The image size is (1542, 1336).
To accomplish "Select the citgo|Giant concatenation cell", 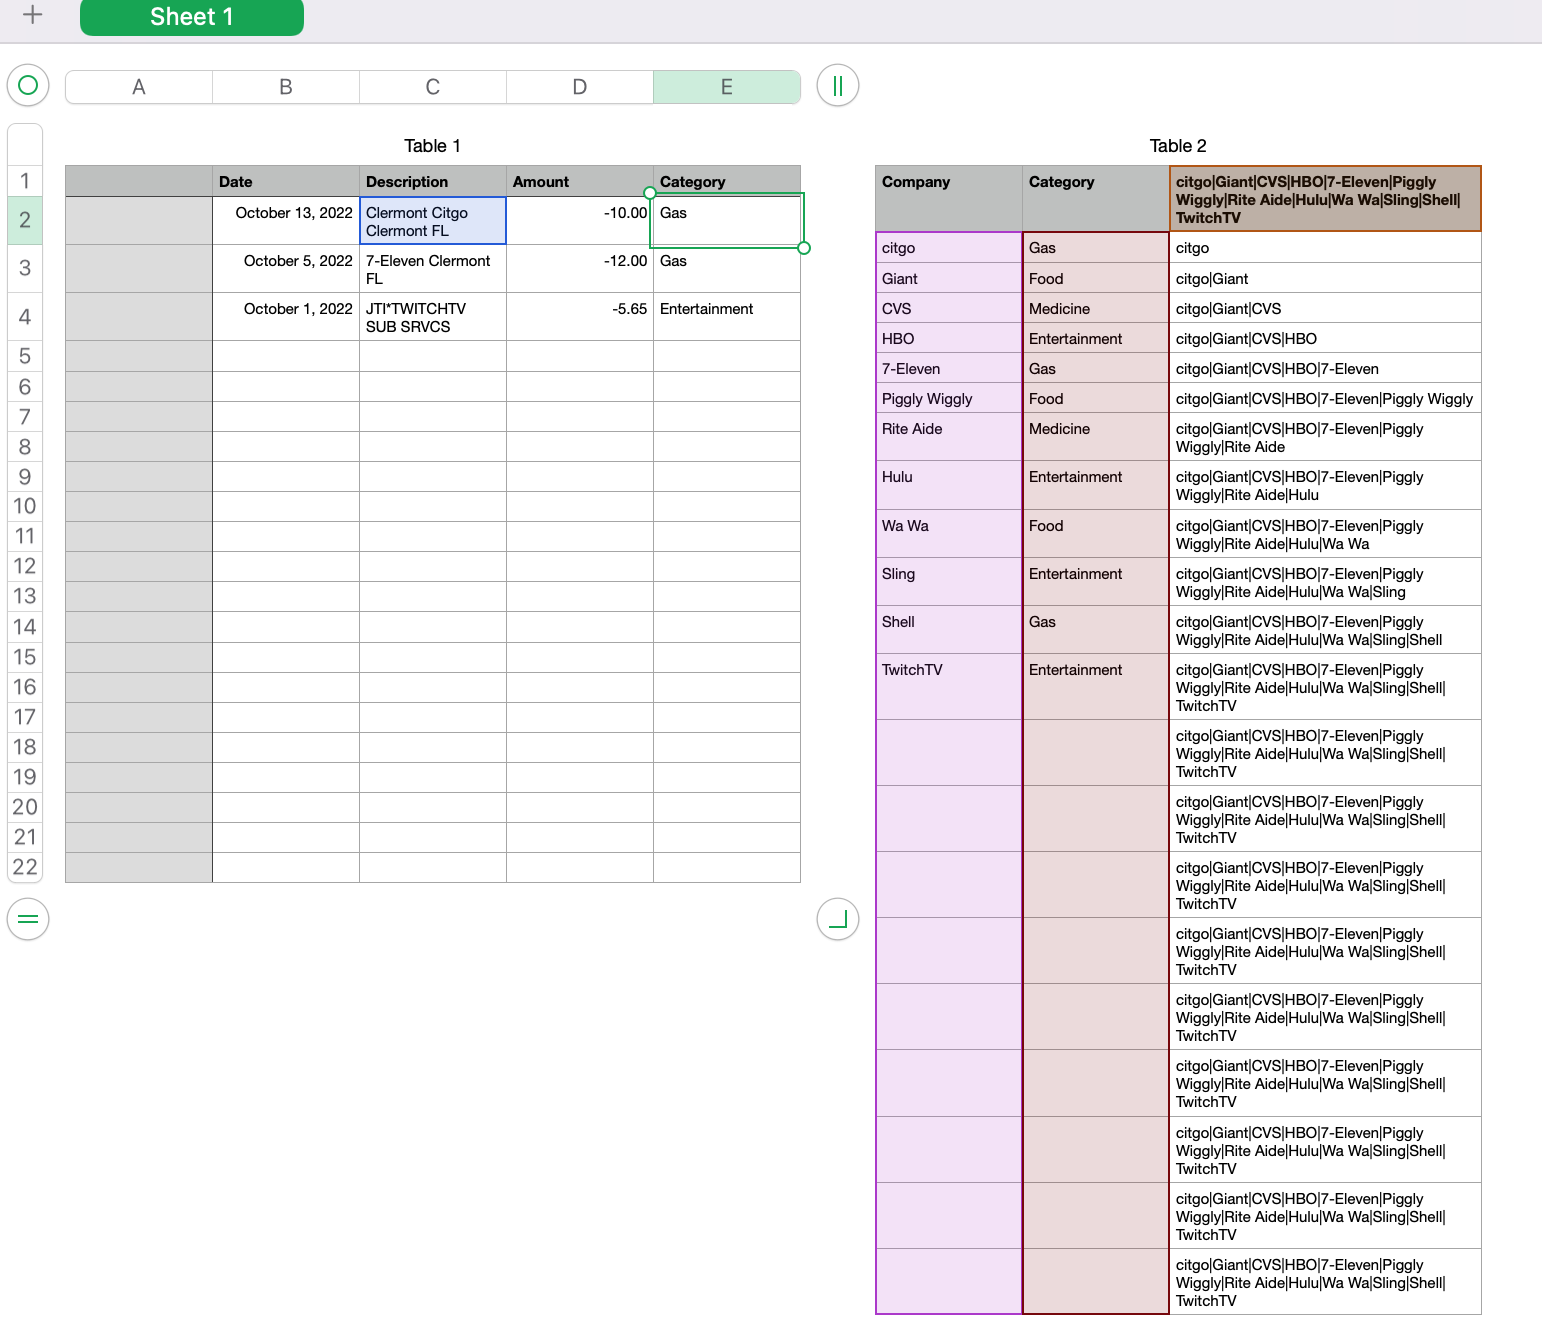I will (x=1325, y=278).
